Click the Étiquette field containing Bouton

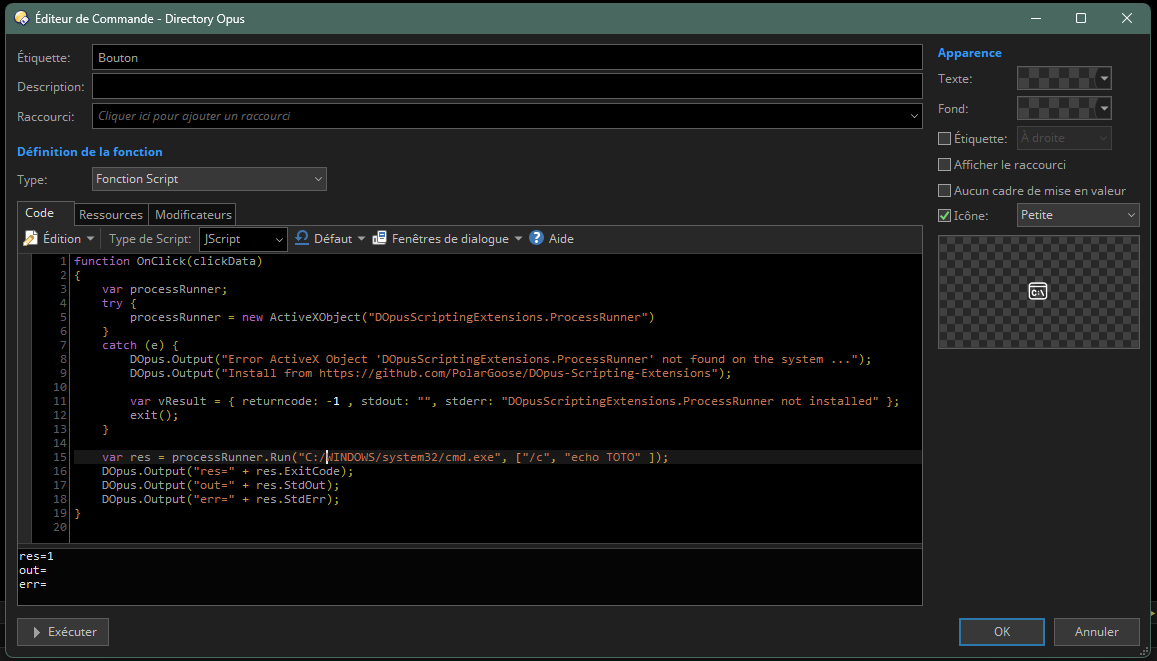click(507, 58)
